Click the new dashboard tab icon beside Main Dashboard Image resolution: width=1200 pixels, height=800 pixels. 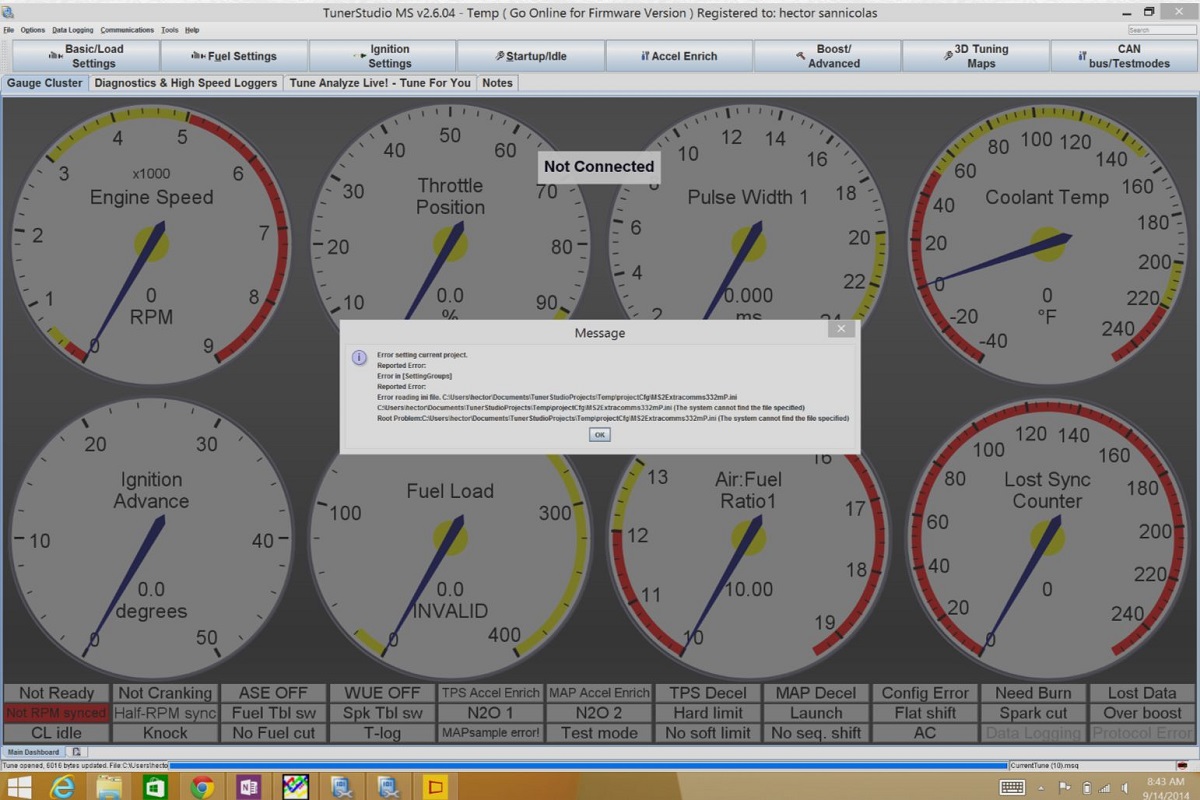[x=76, y=751]
